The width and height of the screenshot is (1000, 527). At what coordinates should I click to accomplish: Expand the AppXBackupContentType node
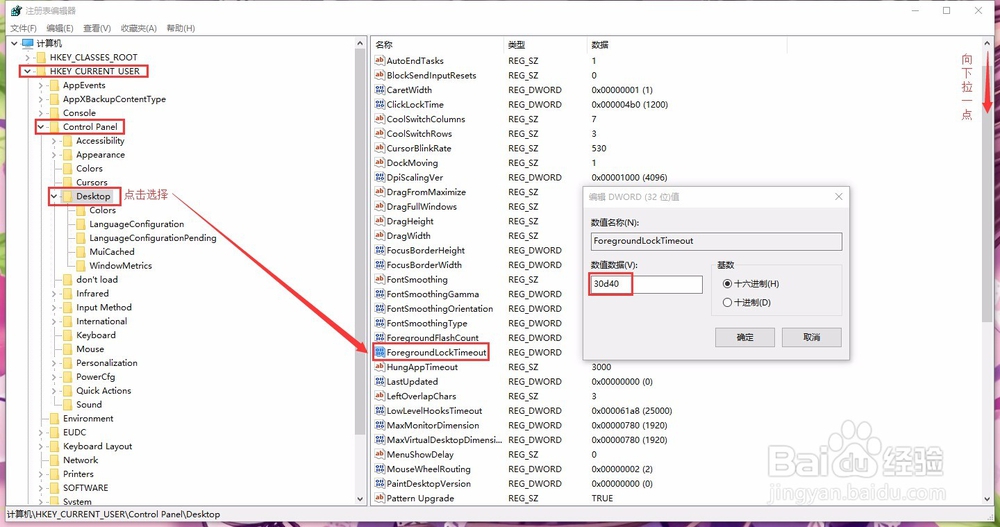point(40,100)
